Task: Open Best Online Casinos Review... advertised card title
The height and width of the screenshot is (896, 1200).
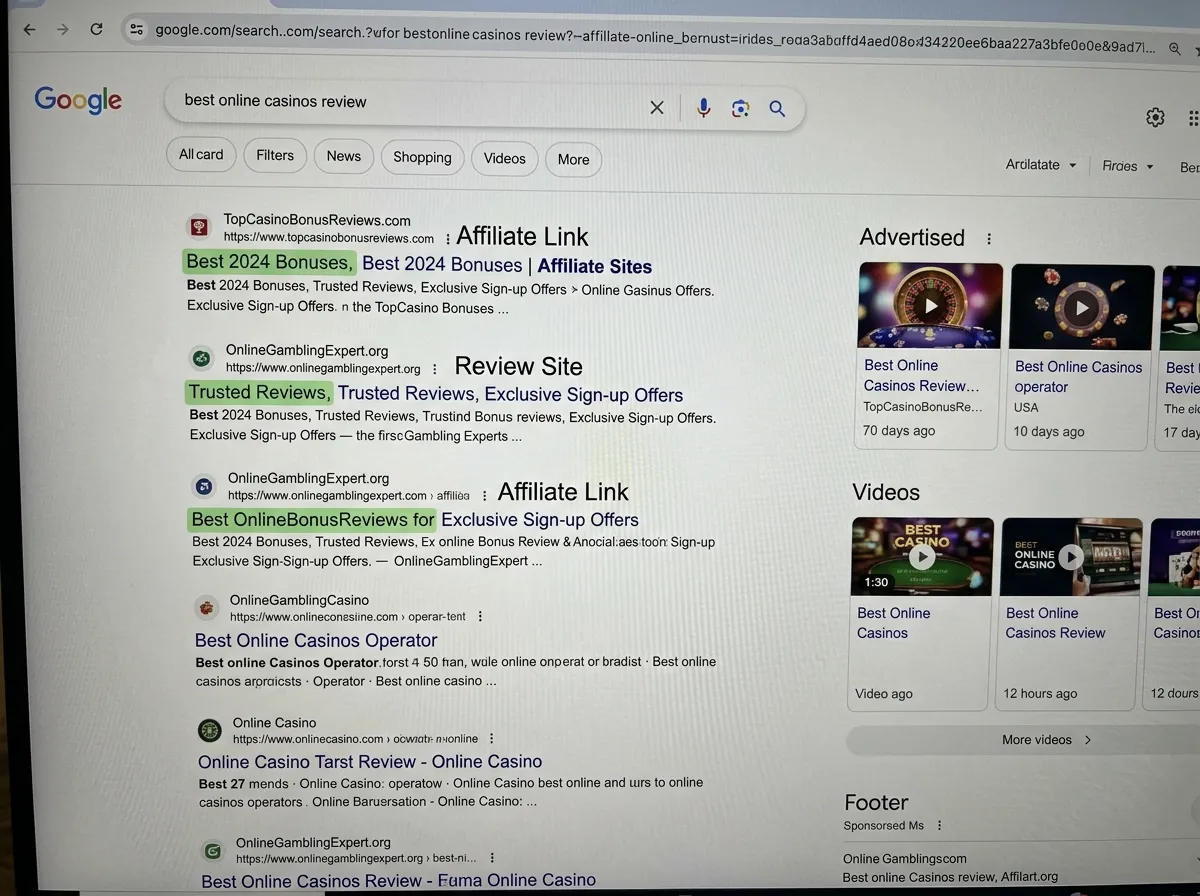Action: [922, 375]
